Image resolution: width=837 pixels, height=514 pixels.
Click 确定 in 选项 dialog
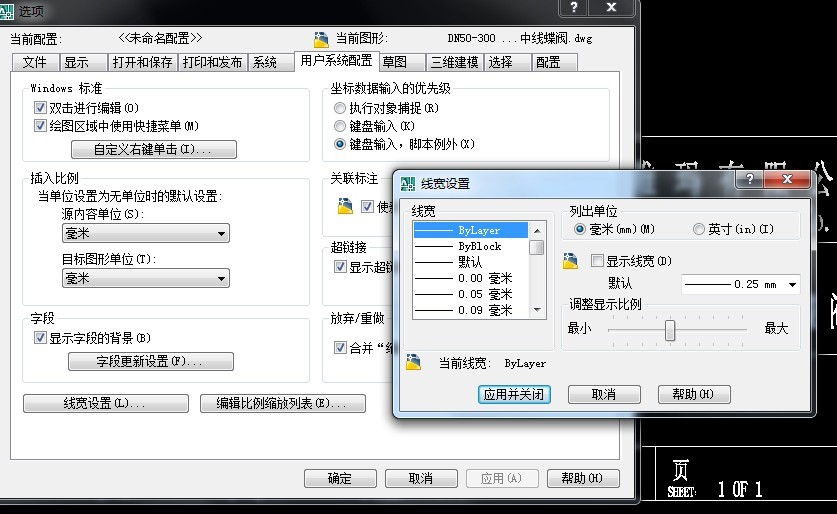(x=340, y=478)
